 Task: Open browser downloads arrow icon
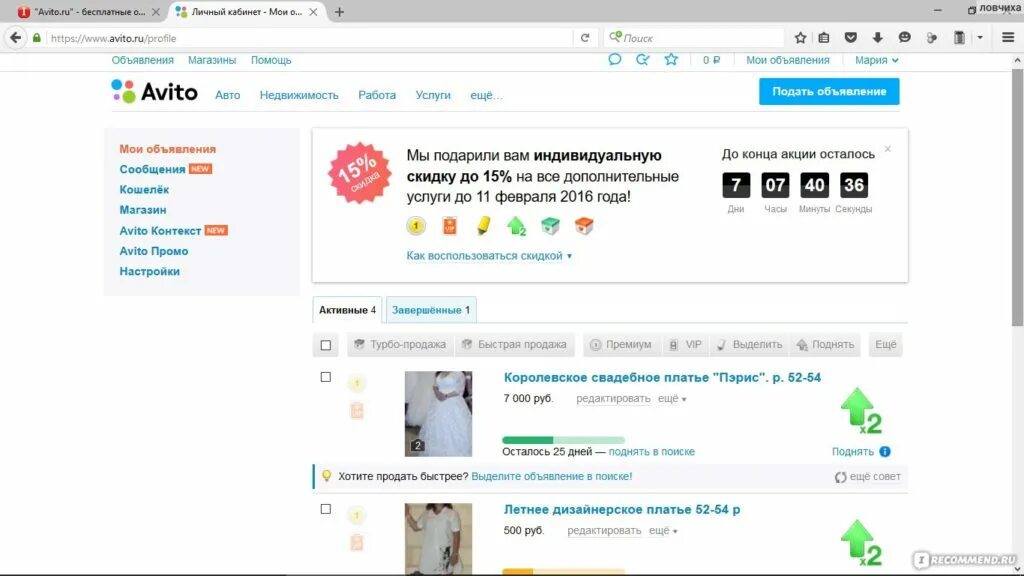[x=878, y=38]
